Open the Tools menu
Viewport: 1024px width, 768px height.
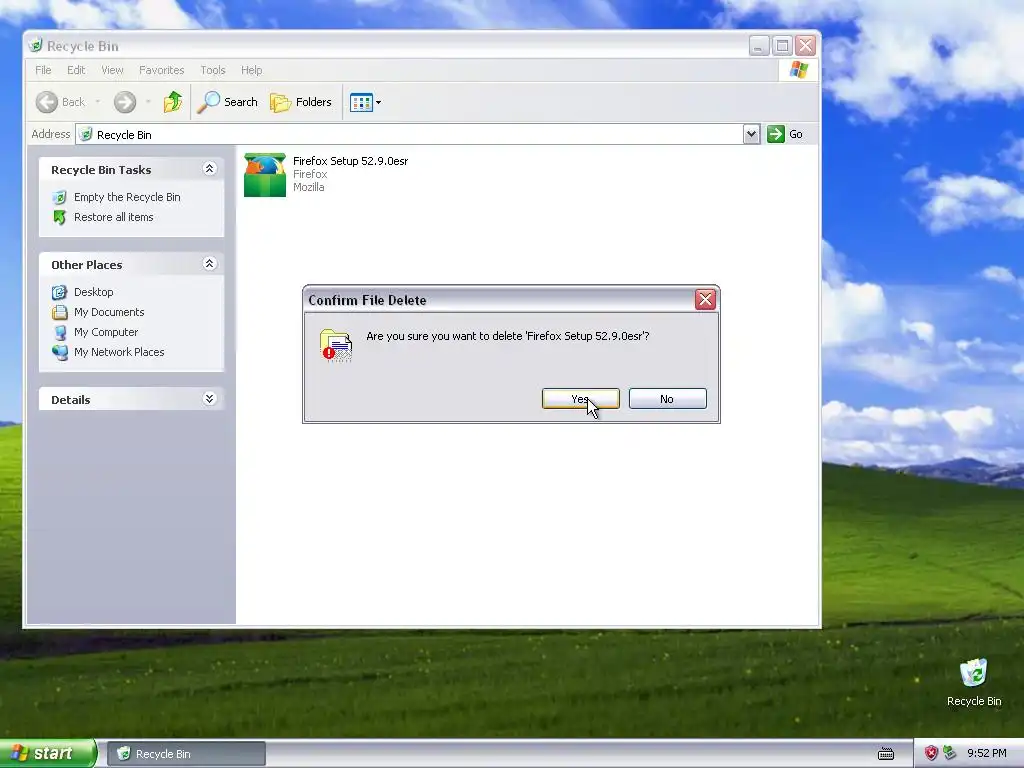(213, 70)
